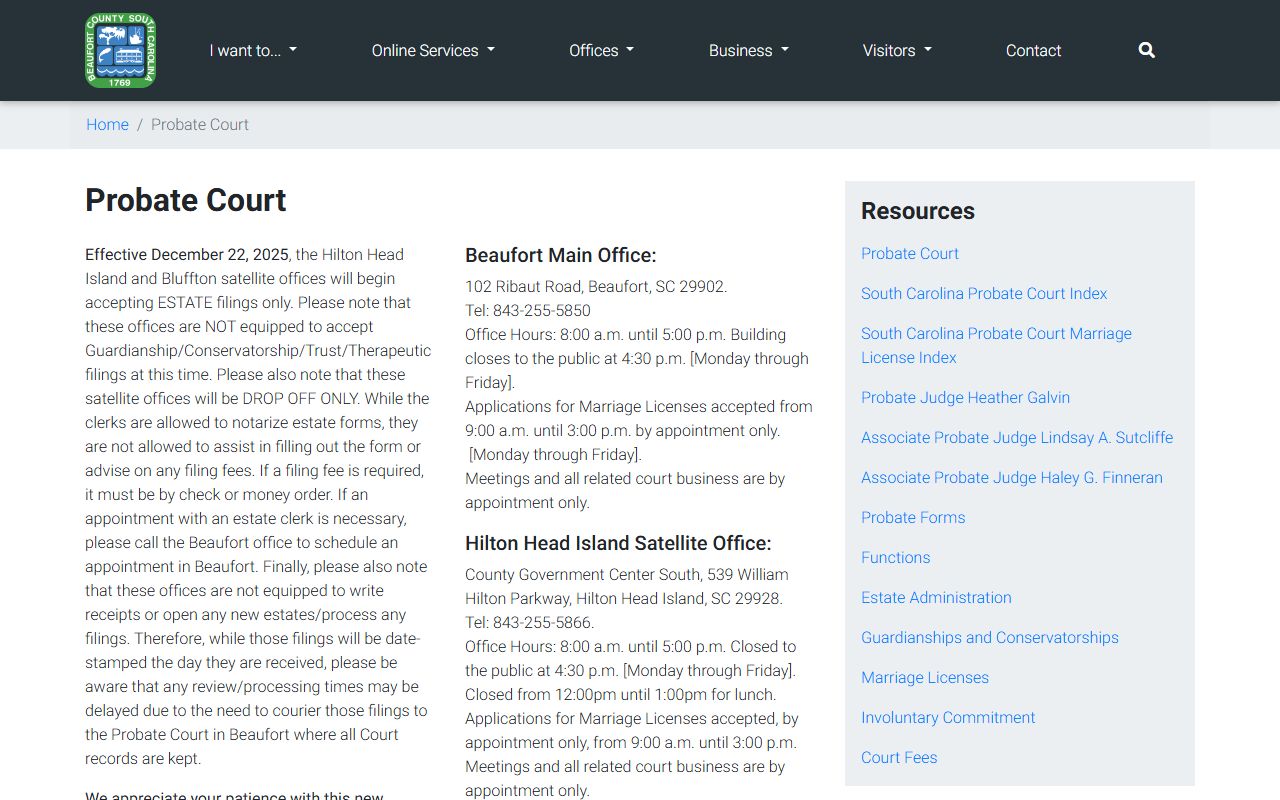View Probate Judge Heather Galvin page
Viewport: 1280px width, 800px height.
point(965,397)
